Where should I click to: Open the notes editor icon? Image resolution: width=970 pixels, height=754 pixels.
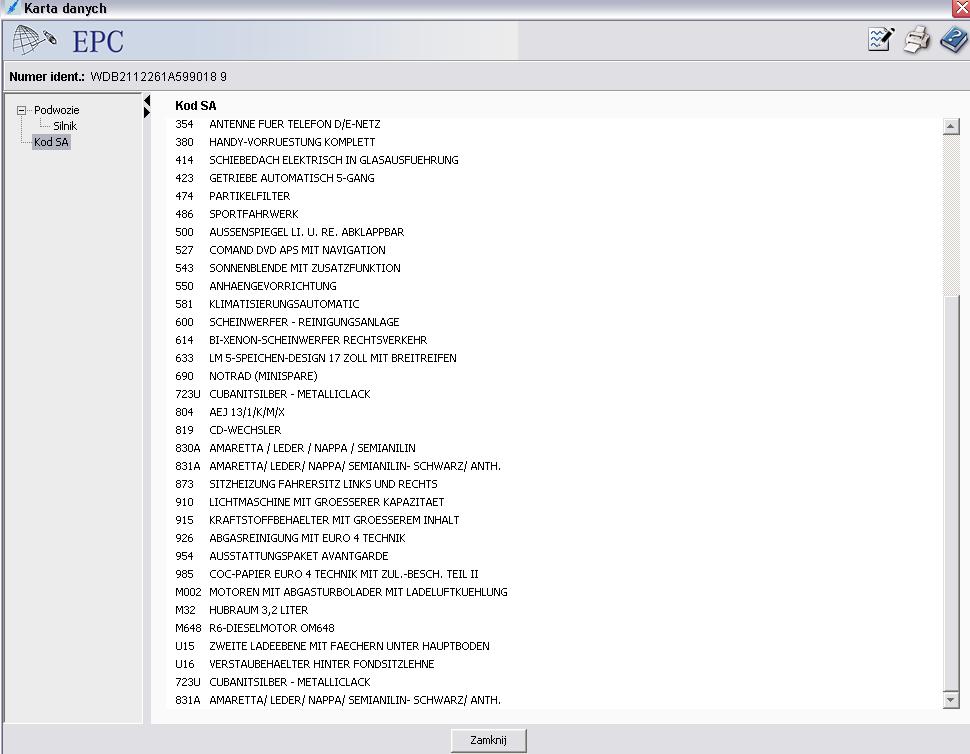tap(880, 40)
